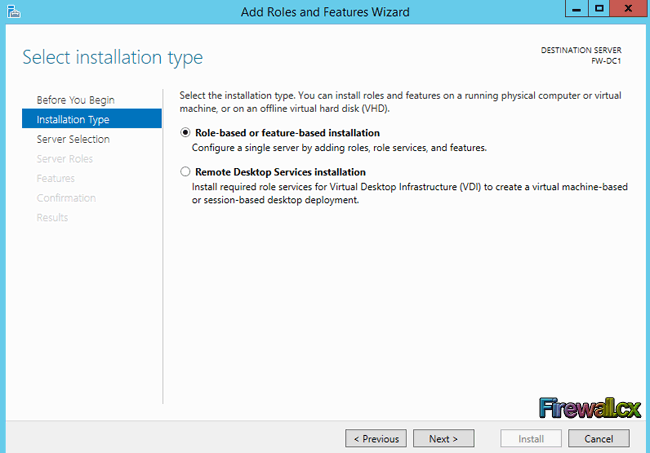Minimize the wizard window
This screenshot has height=453, width=650.
(577, 8)
